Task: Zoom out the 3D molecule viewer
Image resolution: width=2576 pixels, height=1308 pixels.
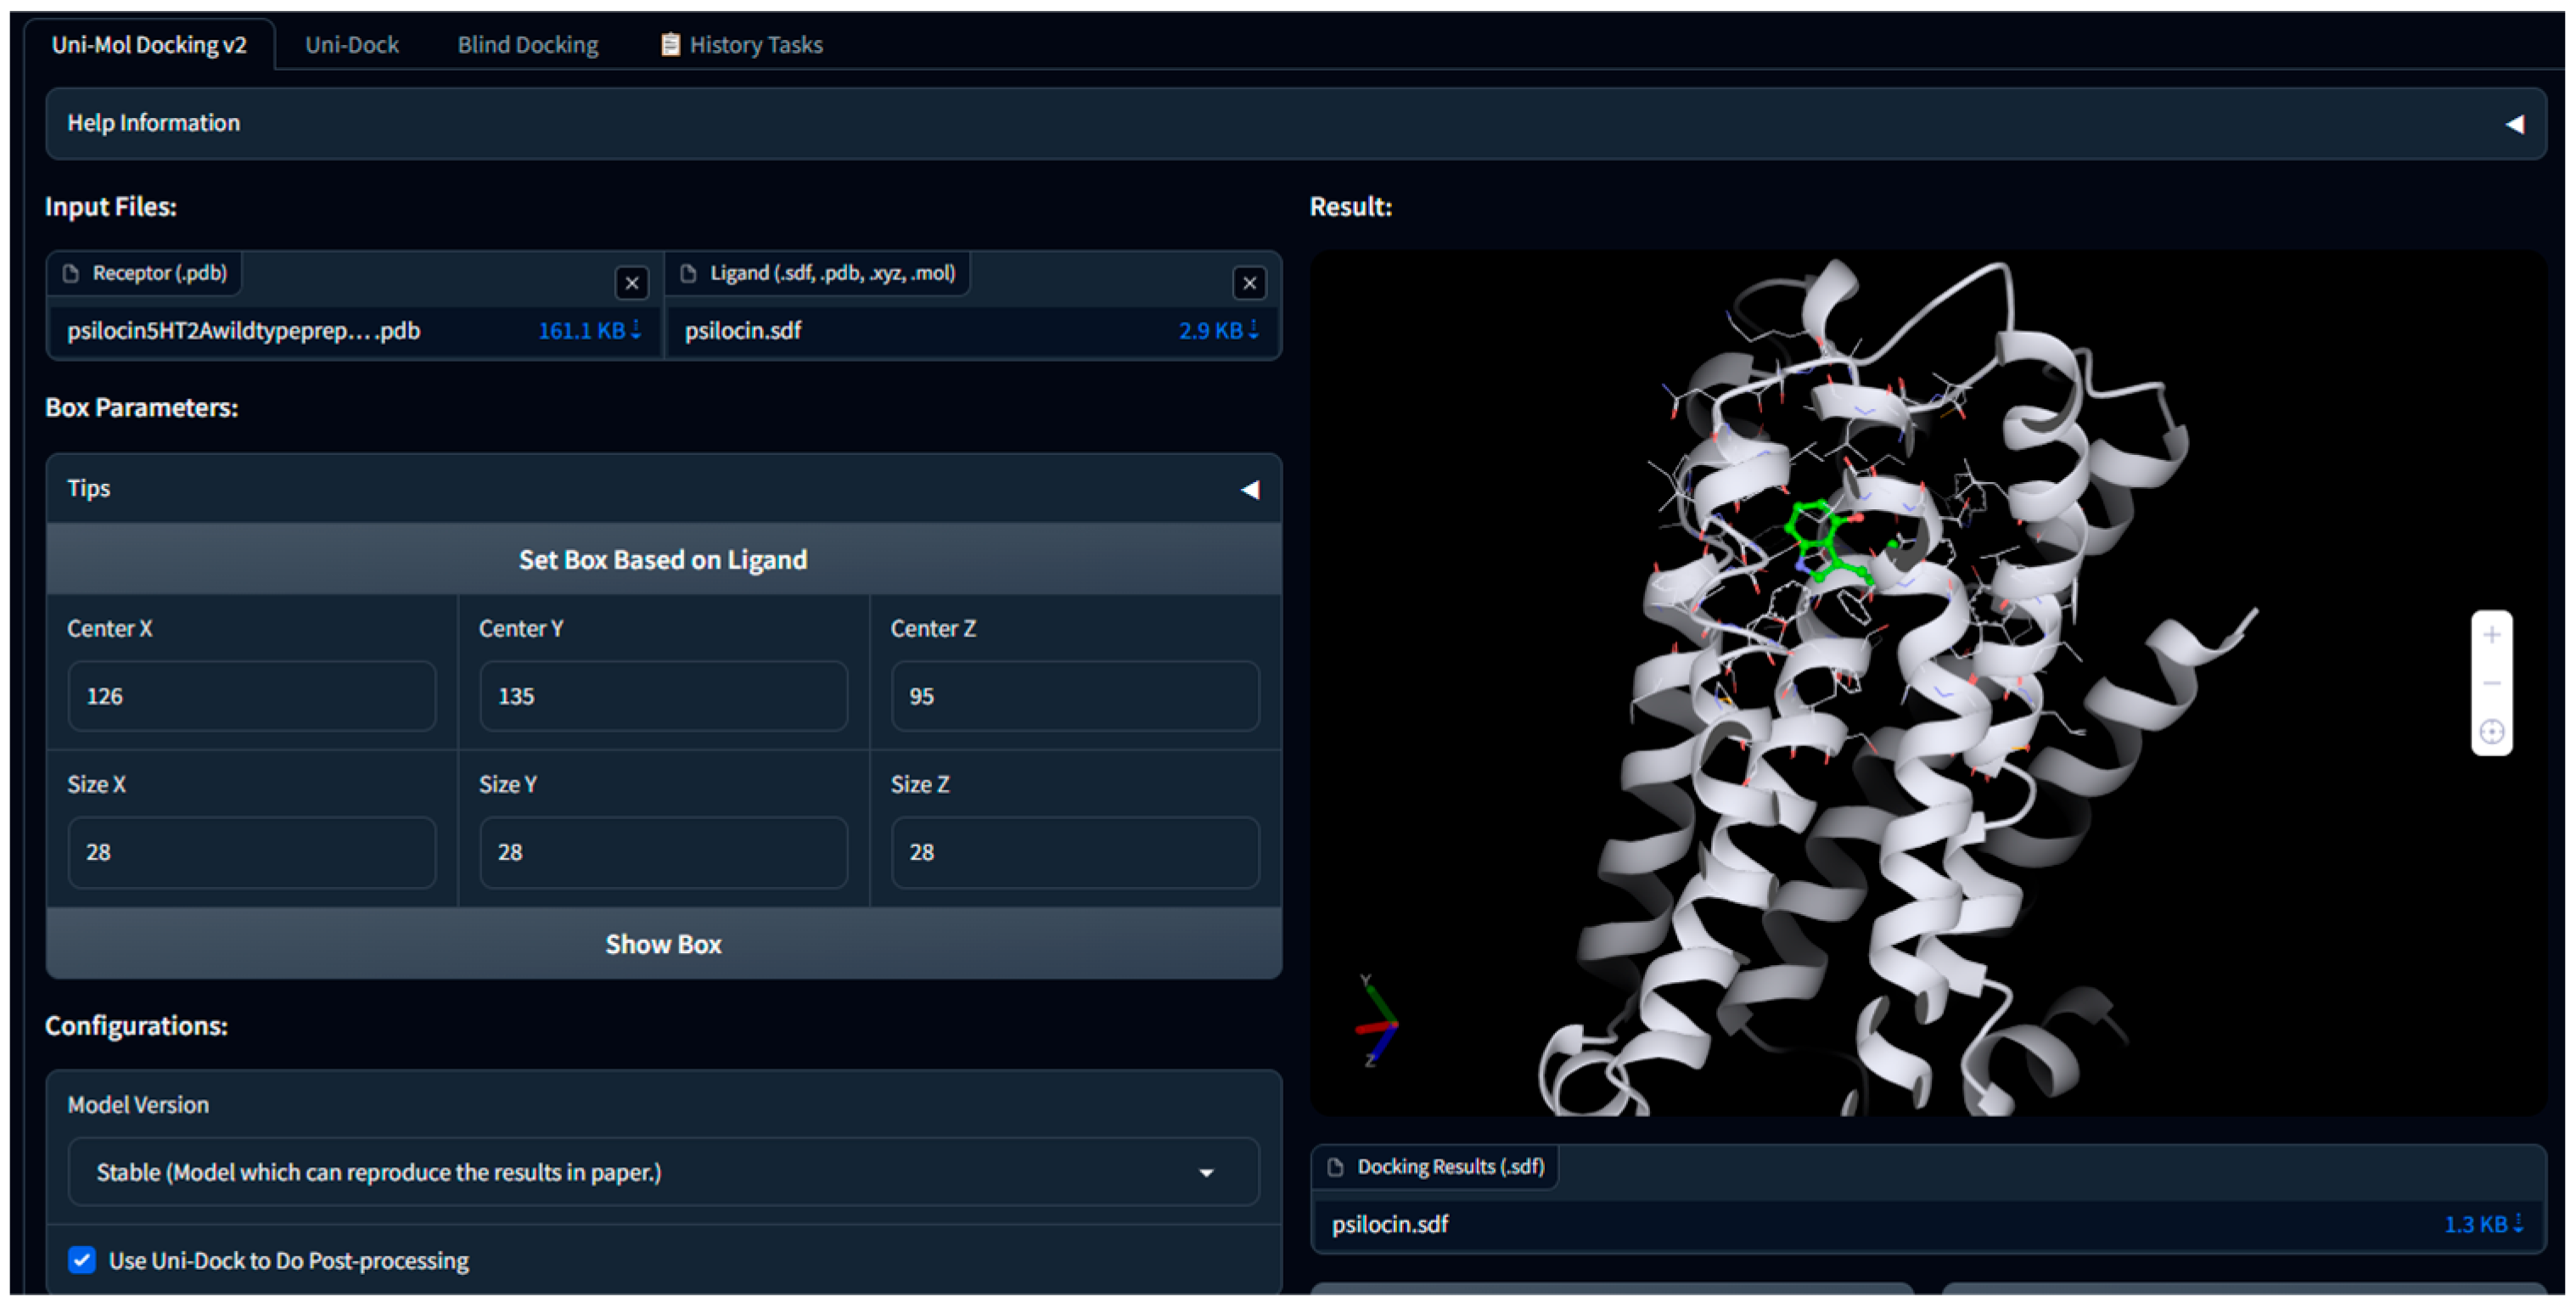Action: tap(2492, 684)
